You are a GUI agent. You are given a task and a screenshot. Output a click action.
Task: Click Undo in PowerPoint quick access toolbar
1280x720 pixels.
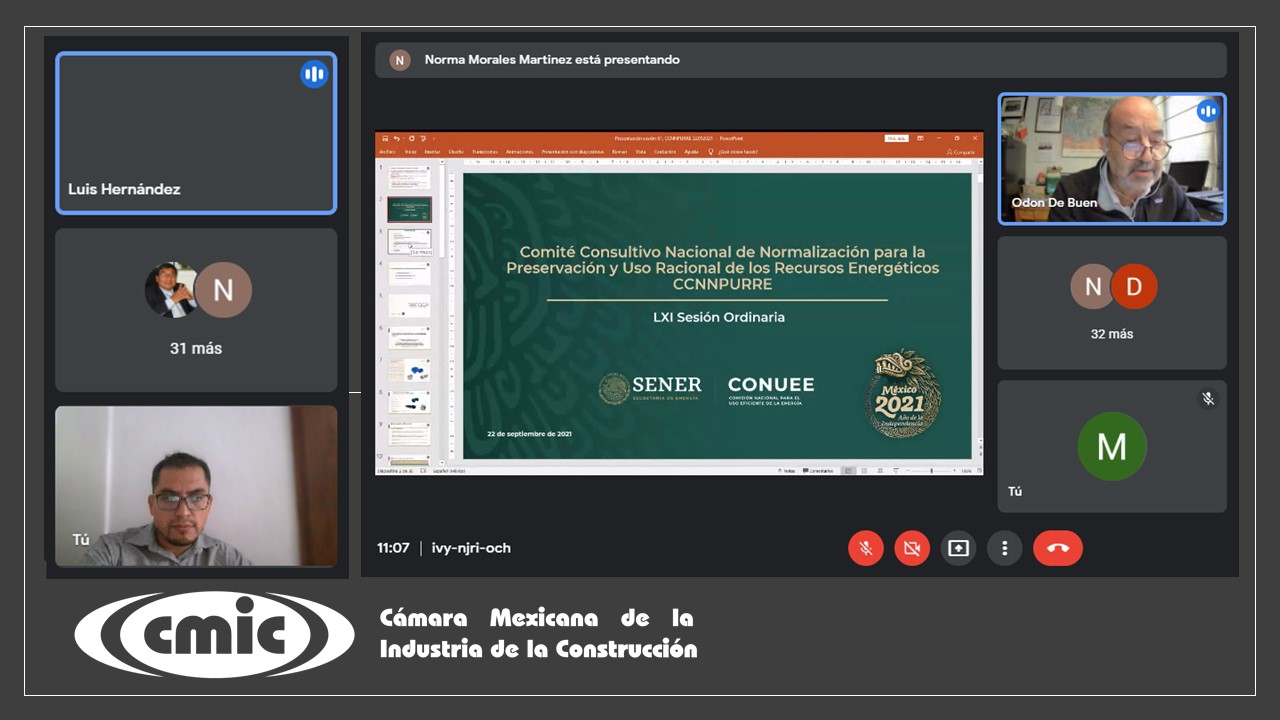[397, 139]
